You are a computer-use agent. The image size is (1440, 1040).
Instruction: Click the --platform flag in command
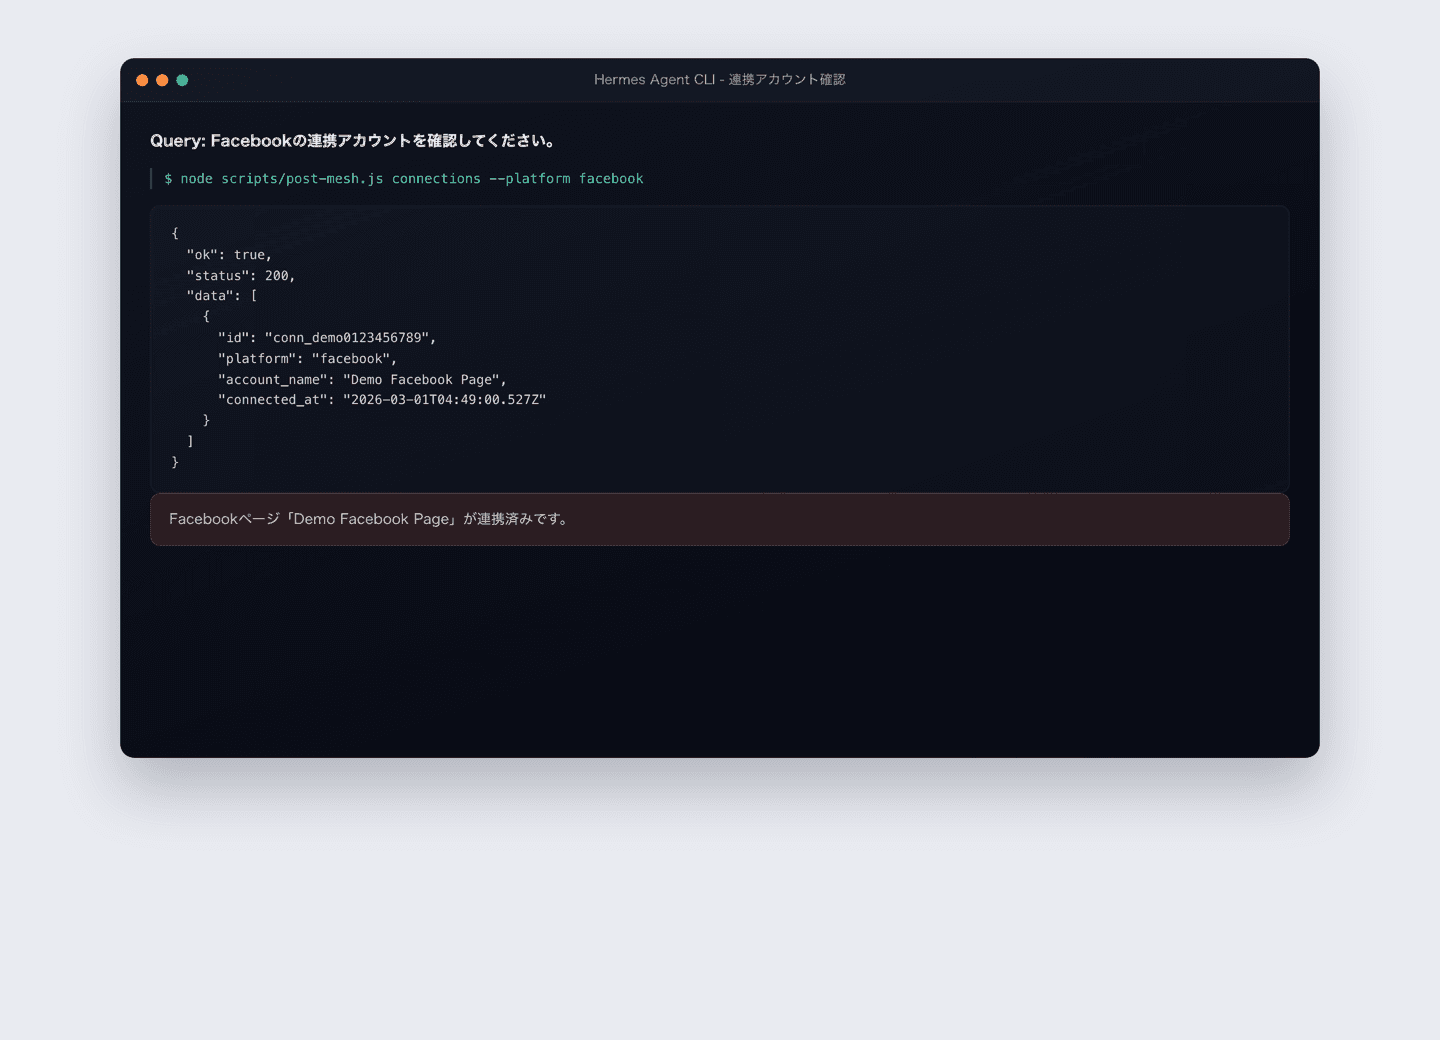530,179
